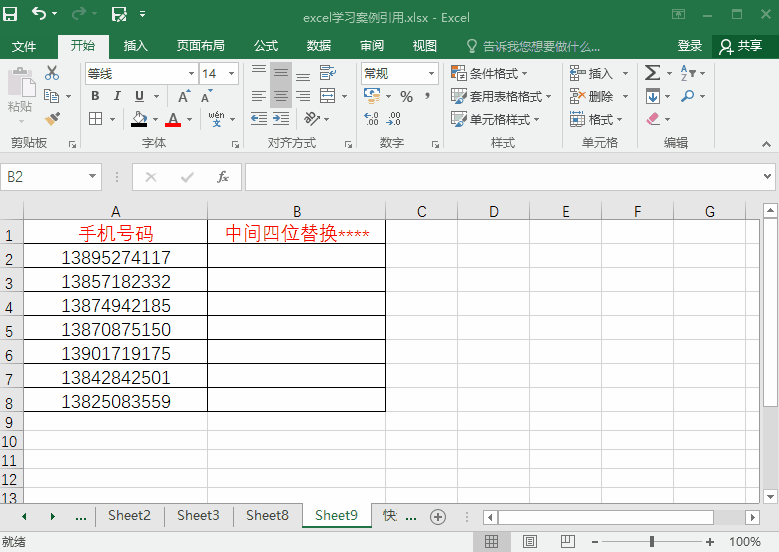
Task: Toggle Italic formatting
Action: (x=117, y=96)
